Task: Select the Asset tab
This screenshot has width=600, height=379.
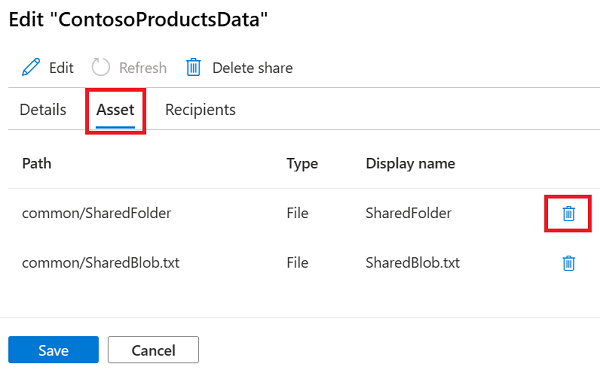Action: 115,110
